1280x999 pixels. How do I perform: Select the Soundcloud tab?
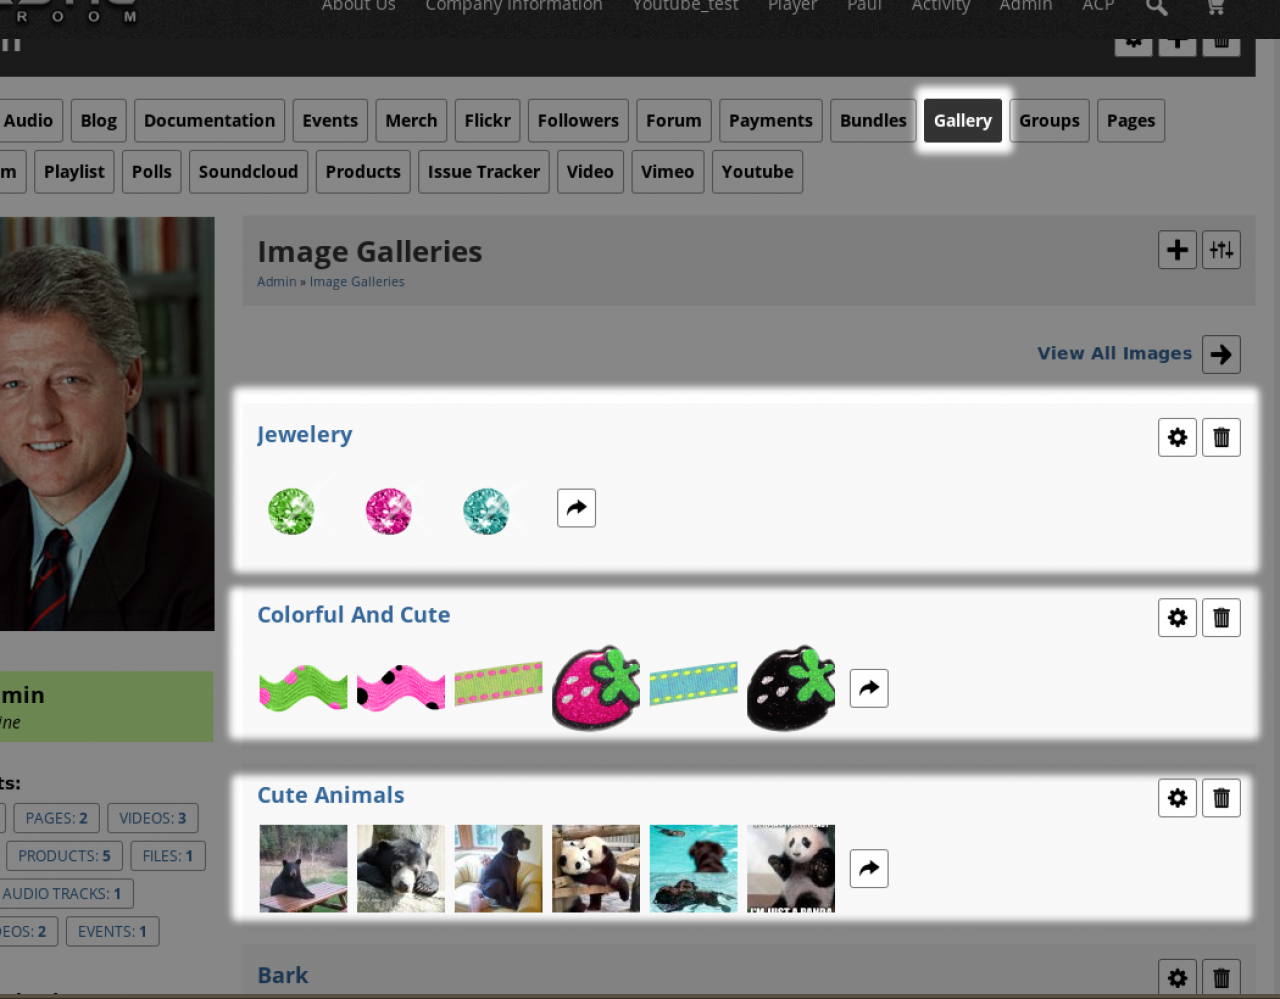pyautogui.click(x=248, y=172)
